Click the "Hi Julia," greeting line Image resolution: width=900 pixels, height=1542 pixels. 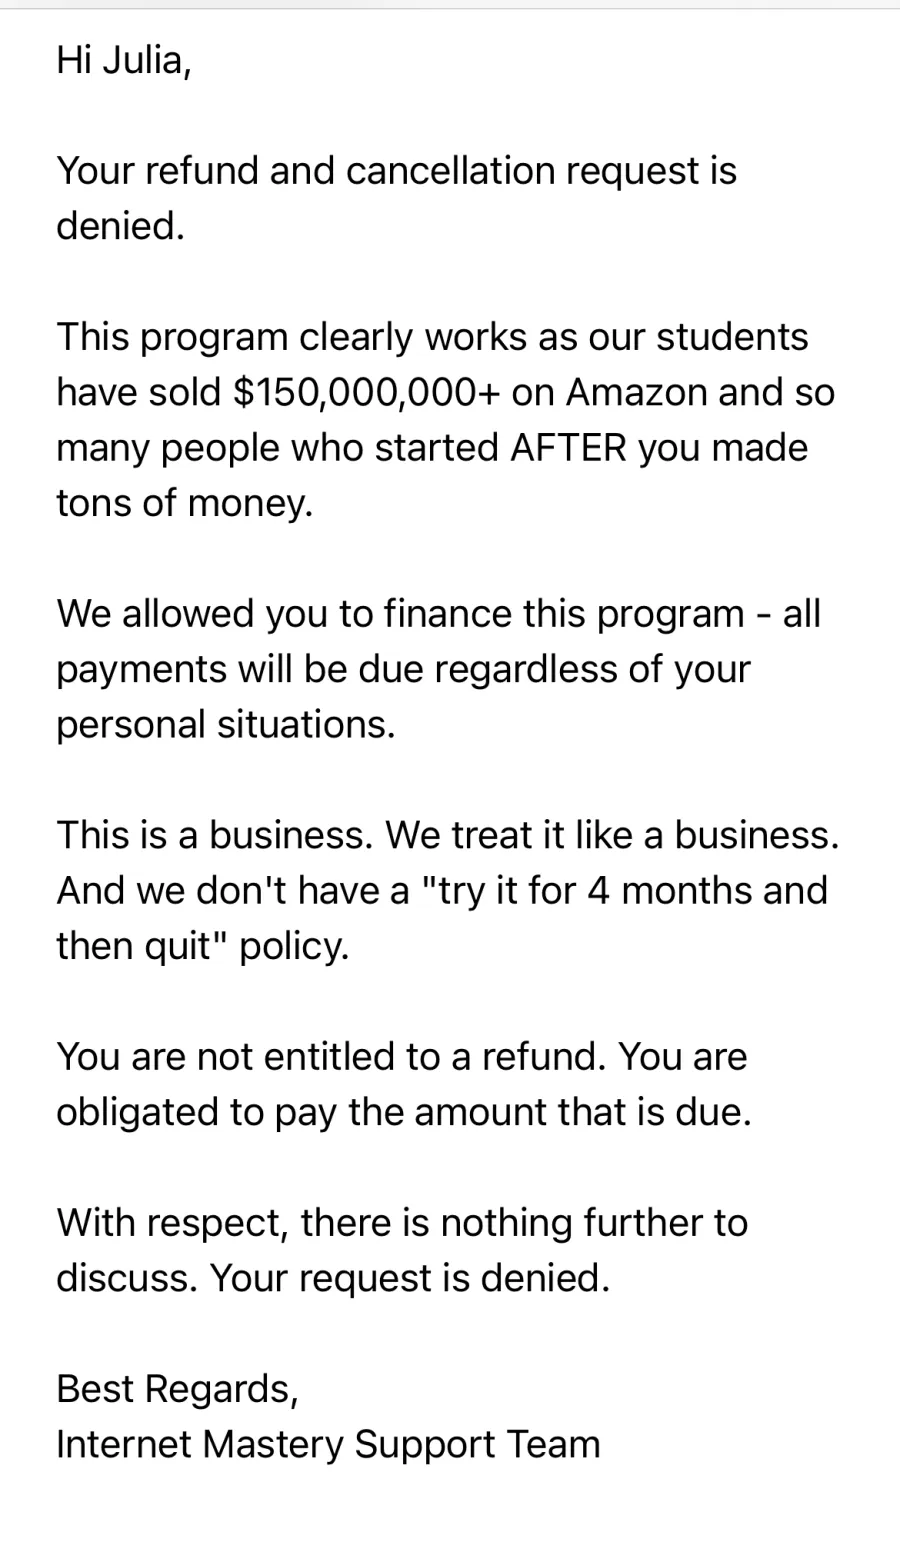(x=123, y=61)
